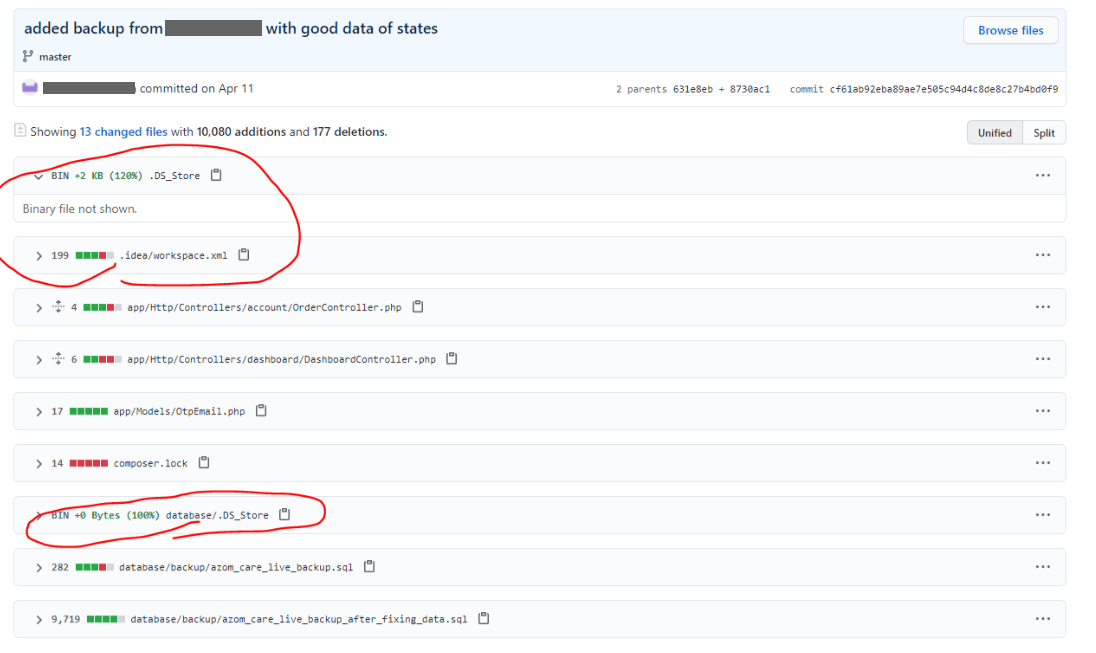Expand the composer.lock diff
Image resolution: width=1096 pixels, height=653 pixels.
pyautogui.click(x=38, y=464)
